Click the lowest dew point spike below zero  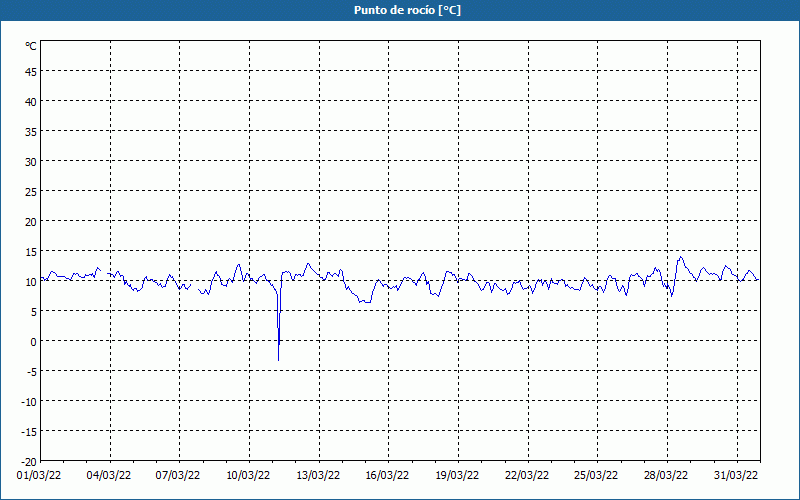[279, 360]
